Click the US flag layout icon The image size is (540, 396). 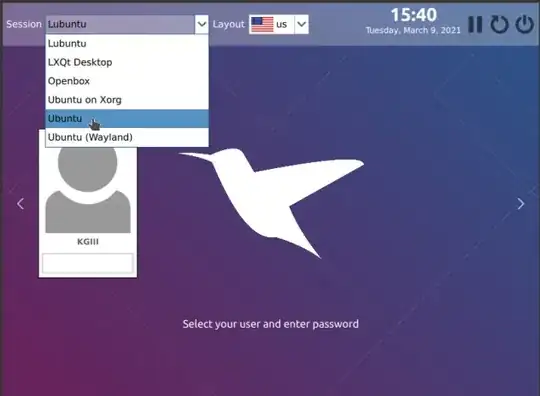point(262,24)
